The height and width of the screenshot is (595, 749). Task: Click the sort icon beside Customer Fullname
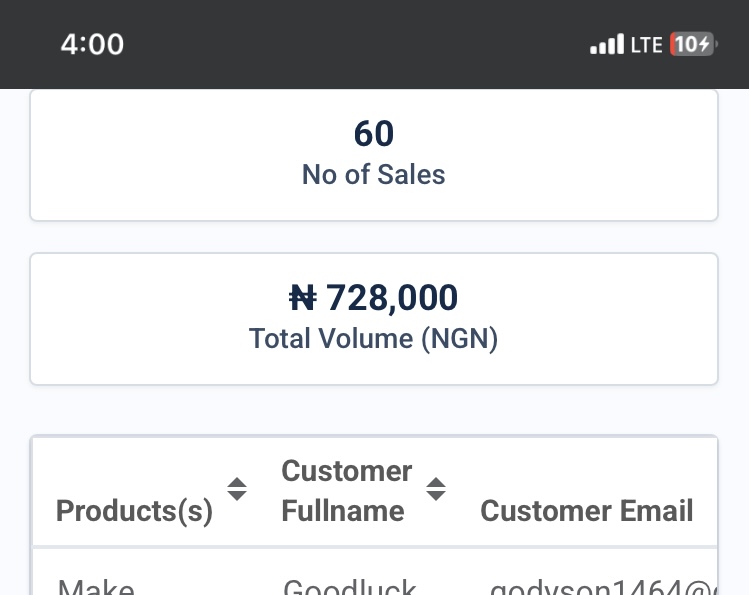coord(436,489)
